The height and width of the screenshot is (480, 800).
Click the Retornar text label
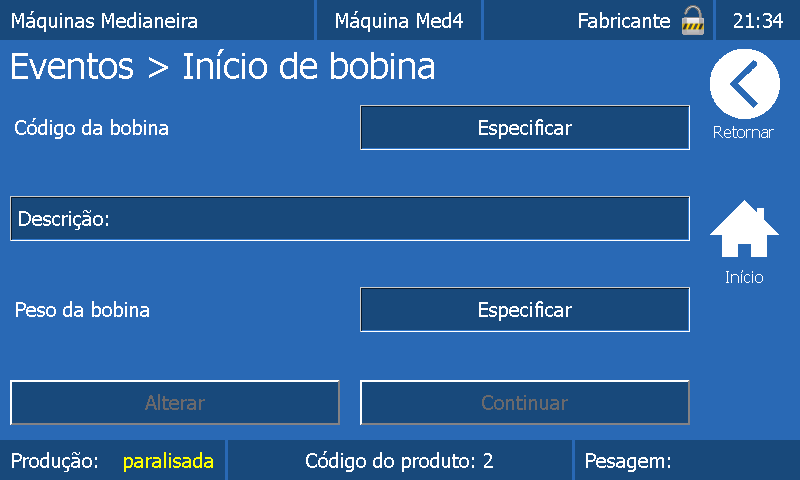point(743,133)
